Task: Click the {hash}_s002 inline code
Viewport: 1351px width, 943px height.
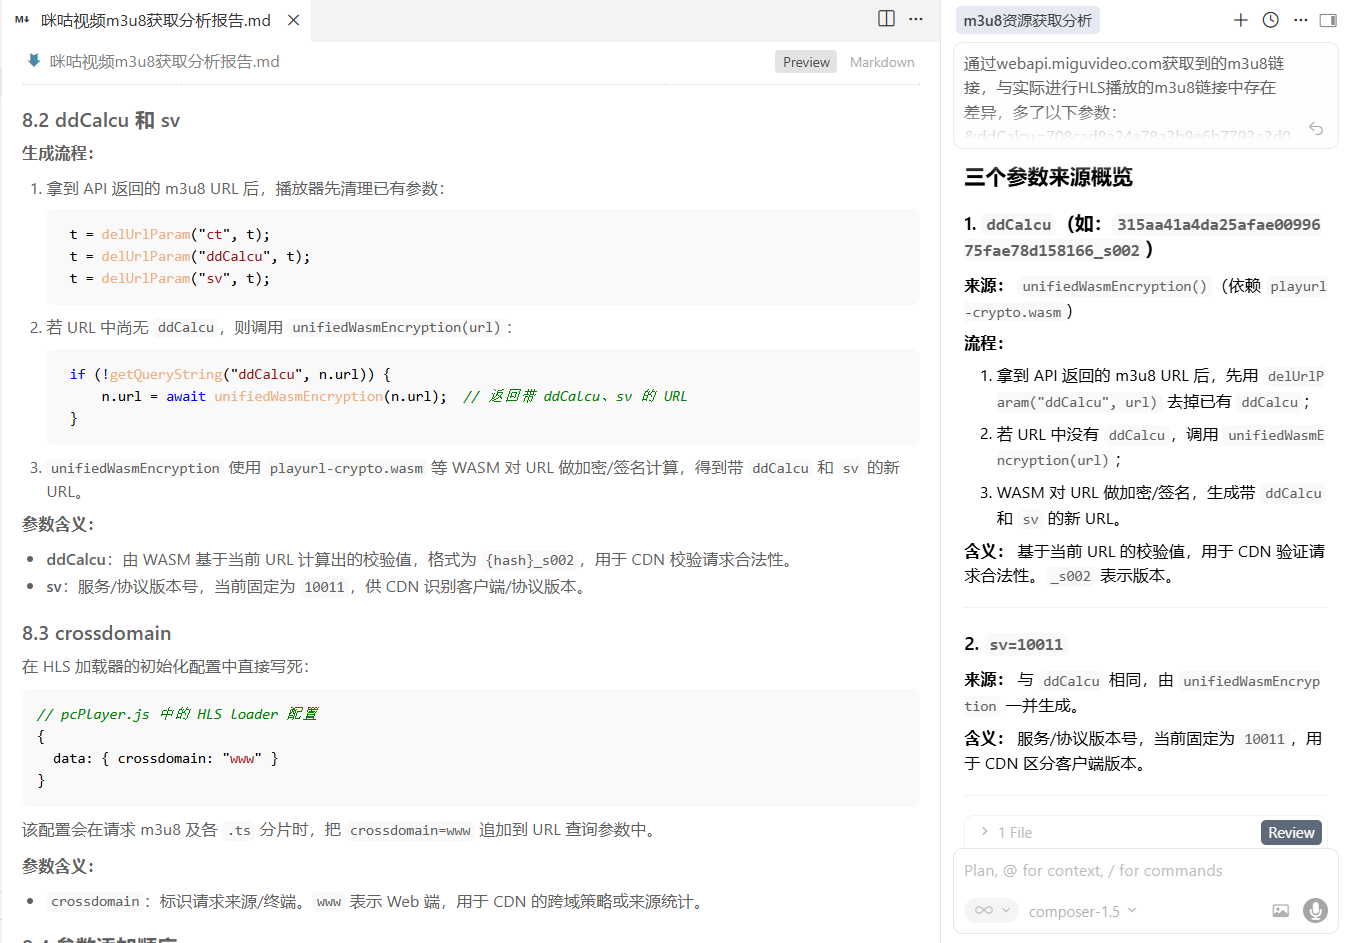Action: coord(530,560)
